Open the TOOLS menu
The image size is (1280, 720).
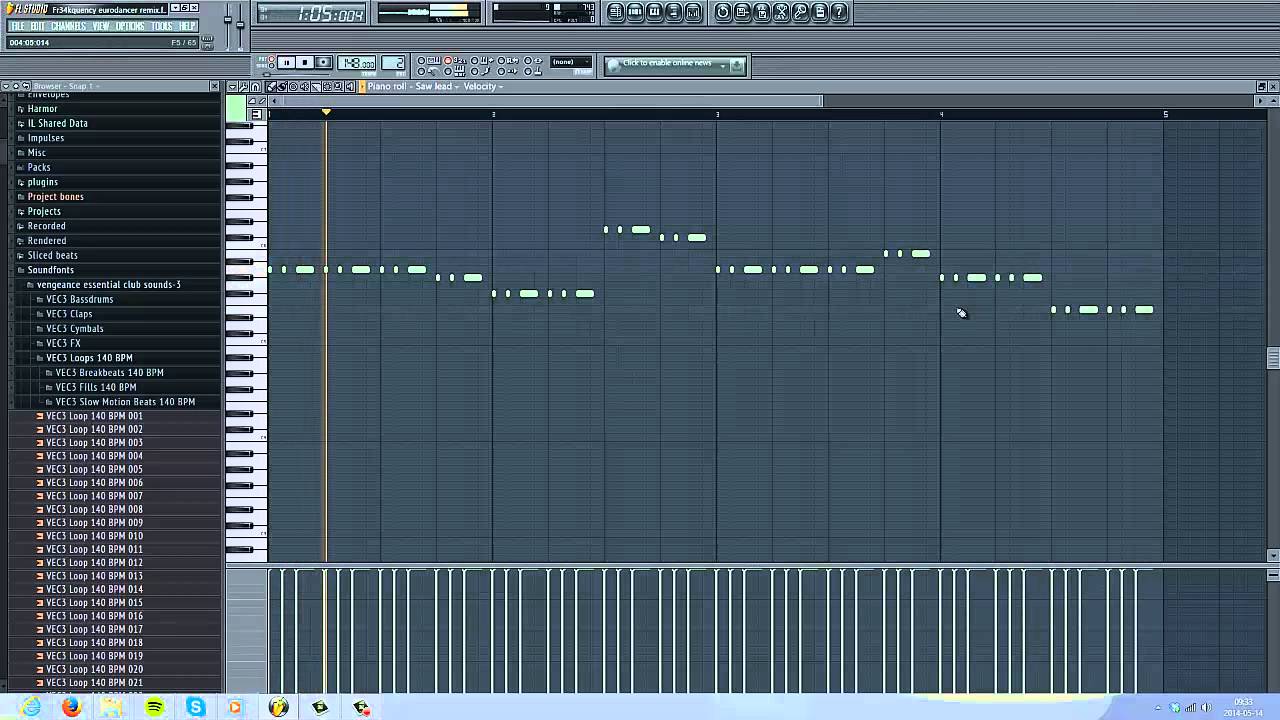point(162,26)
